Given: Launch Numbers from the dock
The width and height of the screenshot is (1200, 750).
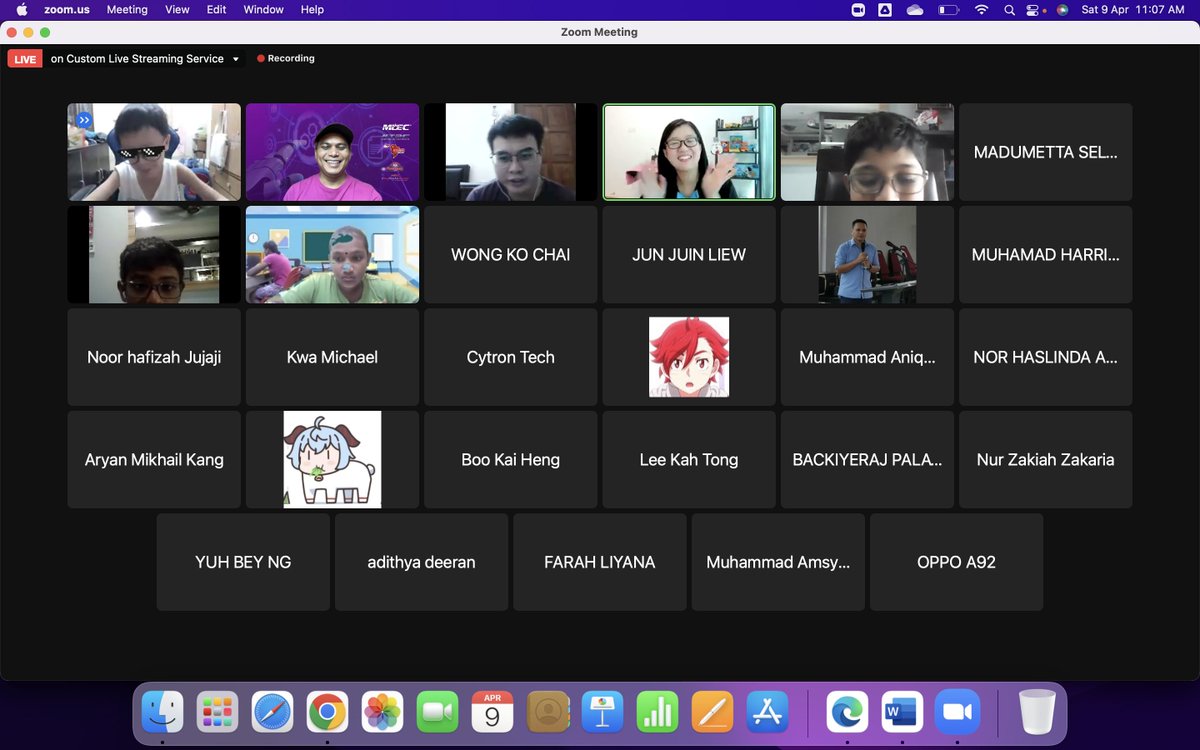Looking at the screenshot, I should (x=657, y=712).
